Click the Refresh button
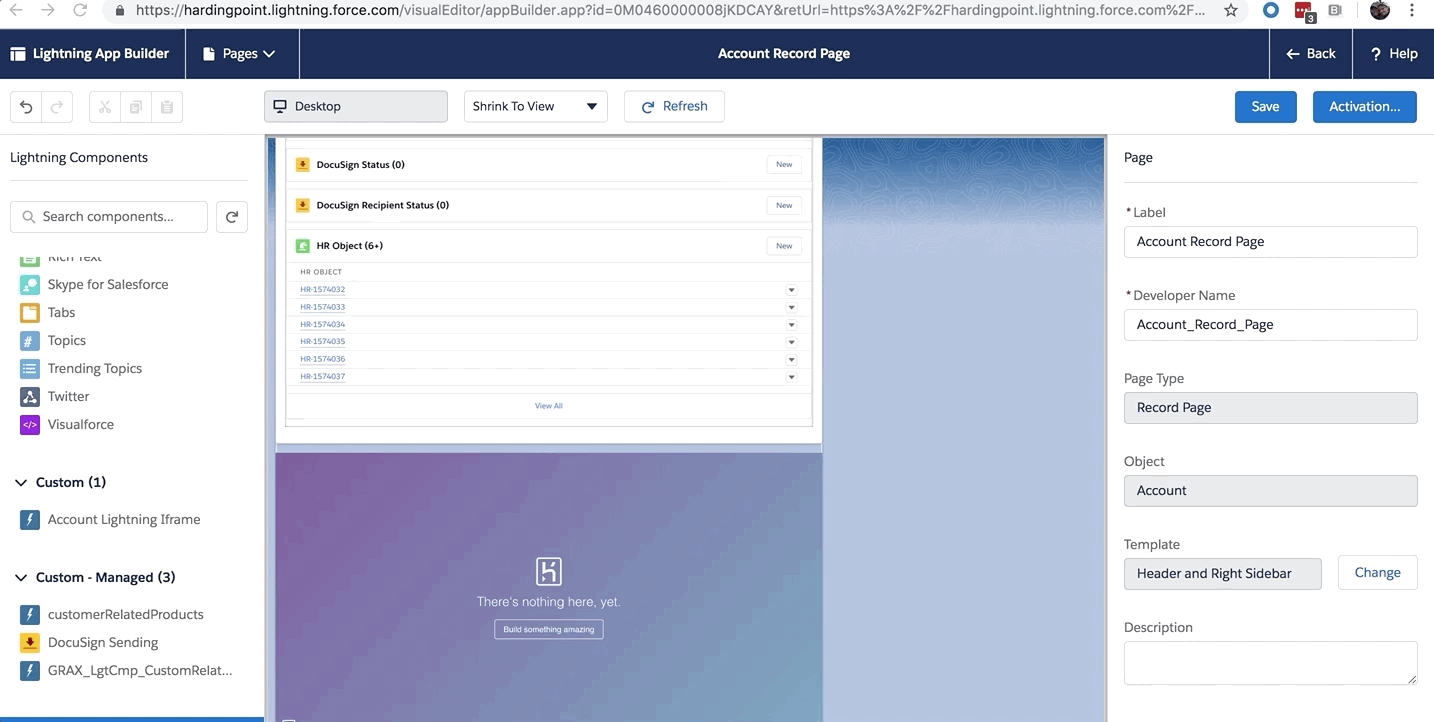The height and width of the screenshot is (722, 1434). point(674,107)
